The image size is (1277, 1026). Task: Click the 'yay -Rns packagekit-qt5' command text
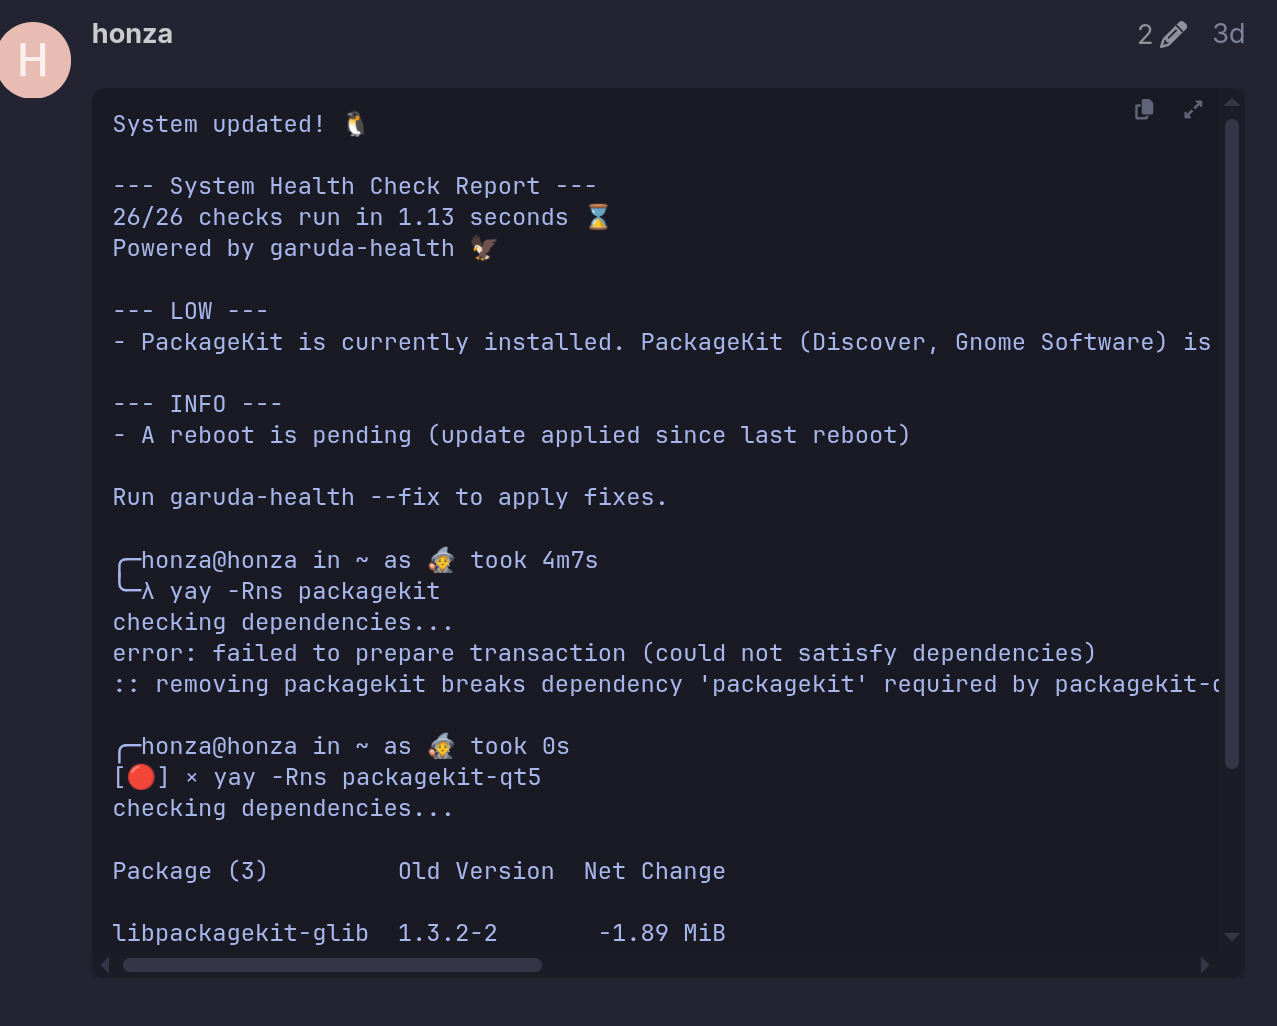click(377, 778)
